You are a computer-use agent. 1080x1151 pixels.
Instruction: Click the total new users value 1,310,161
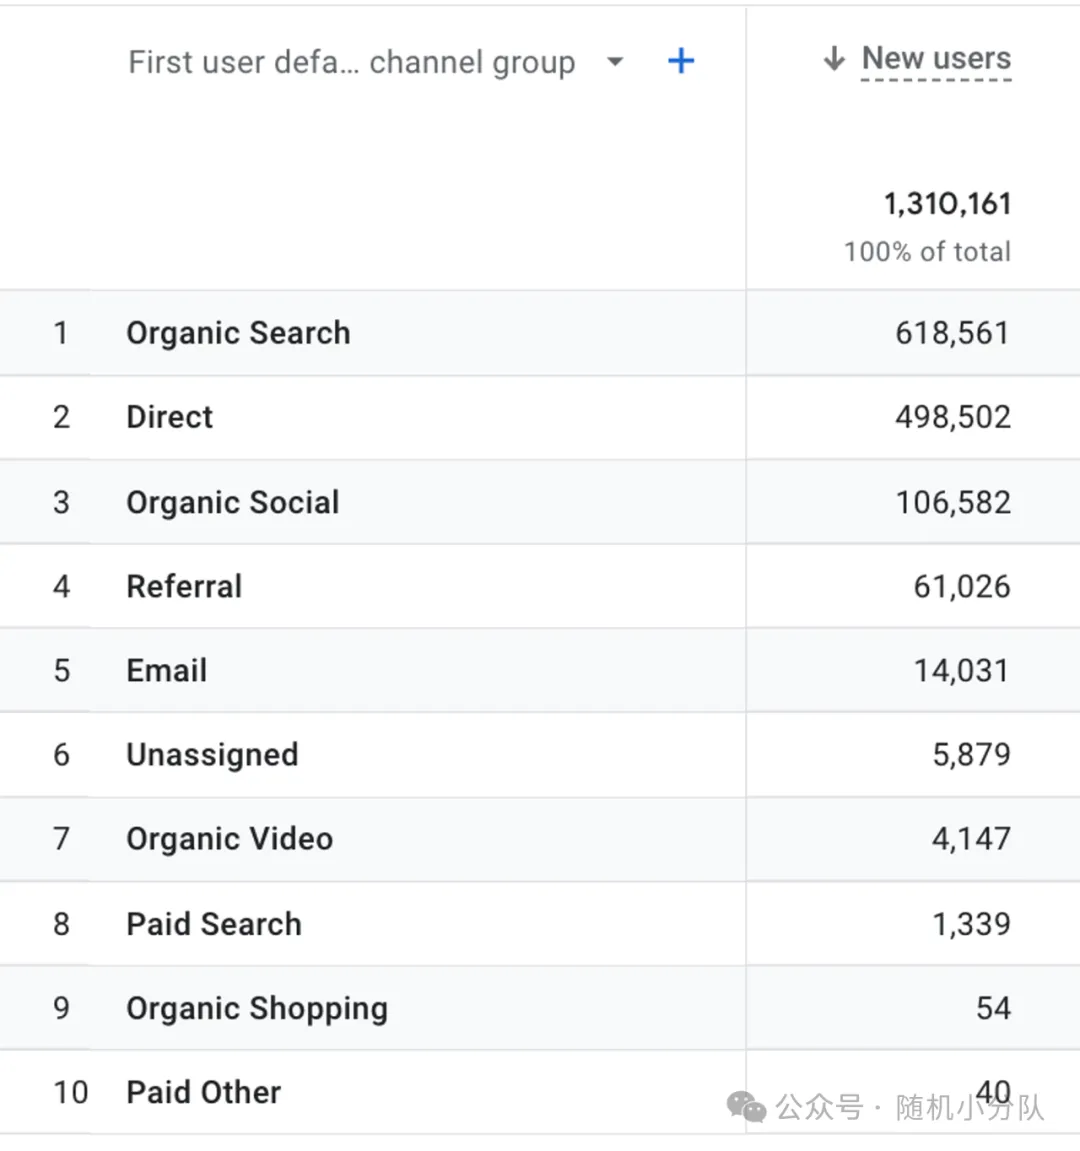(x=947, y=204)
